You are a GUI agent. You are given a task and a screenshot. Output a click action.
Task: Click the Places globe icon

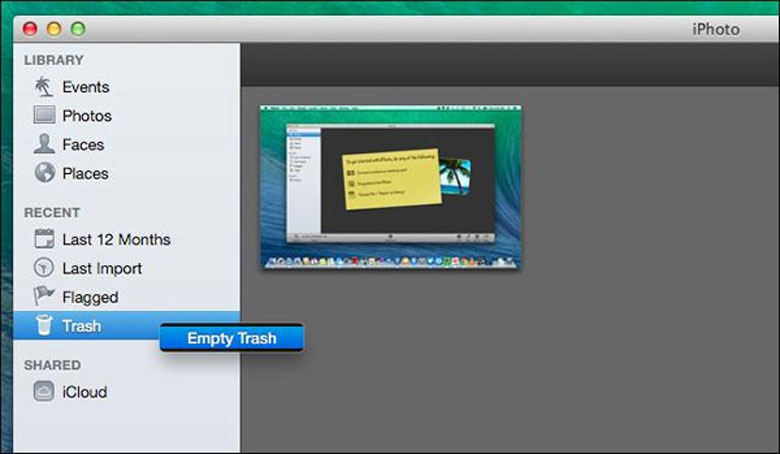[x=44, y=173]
